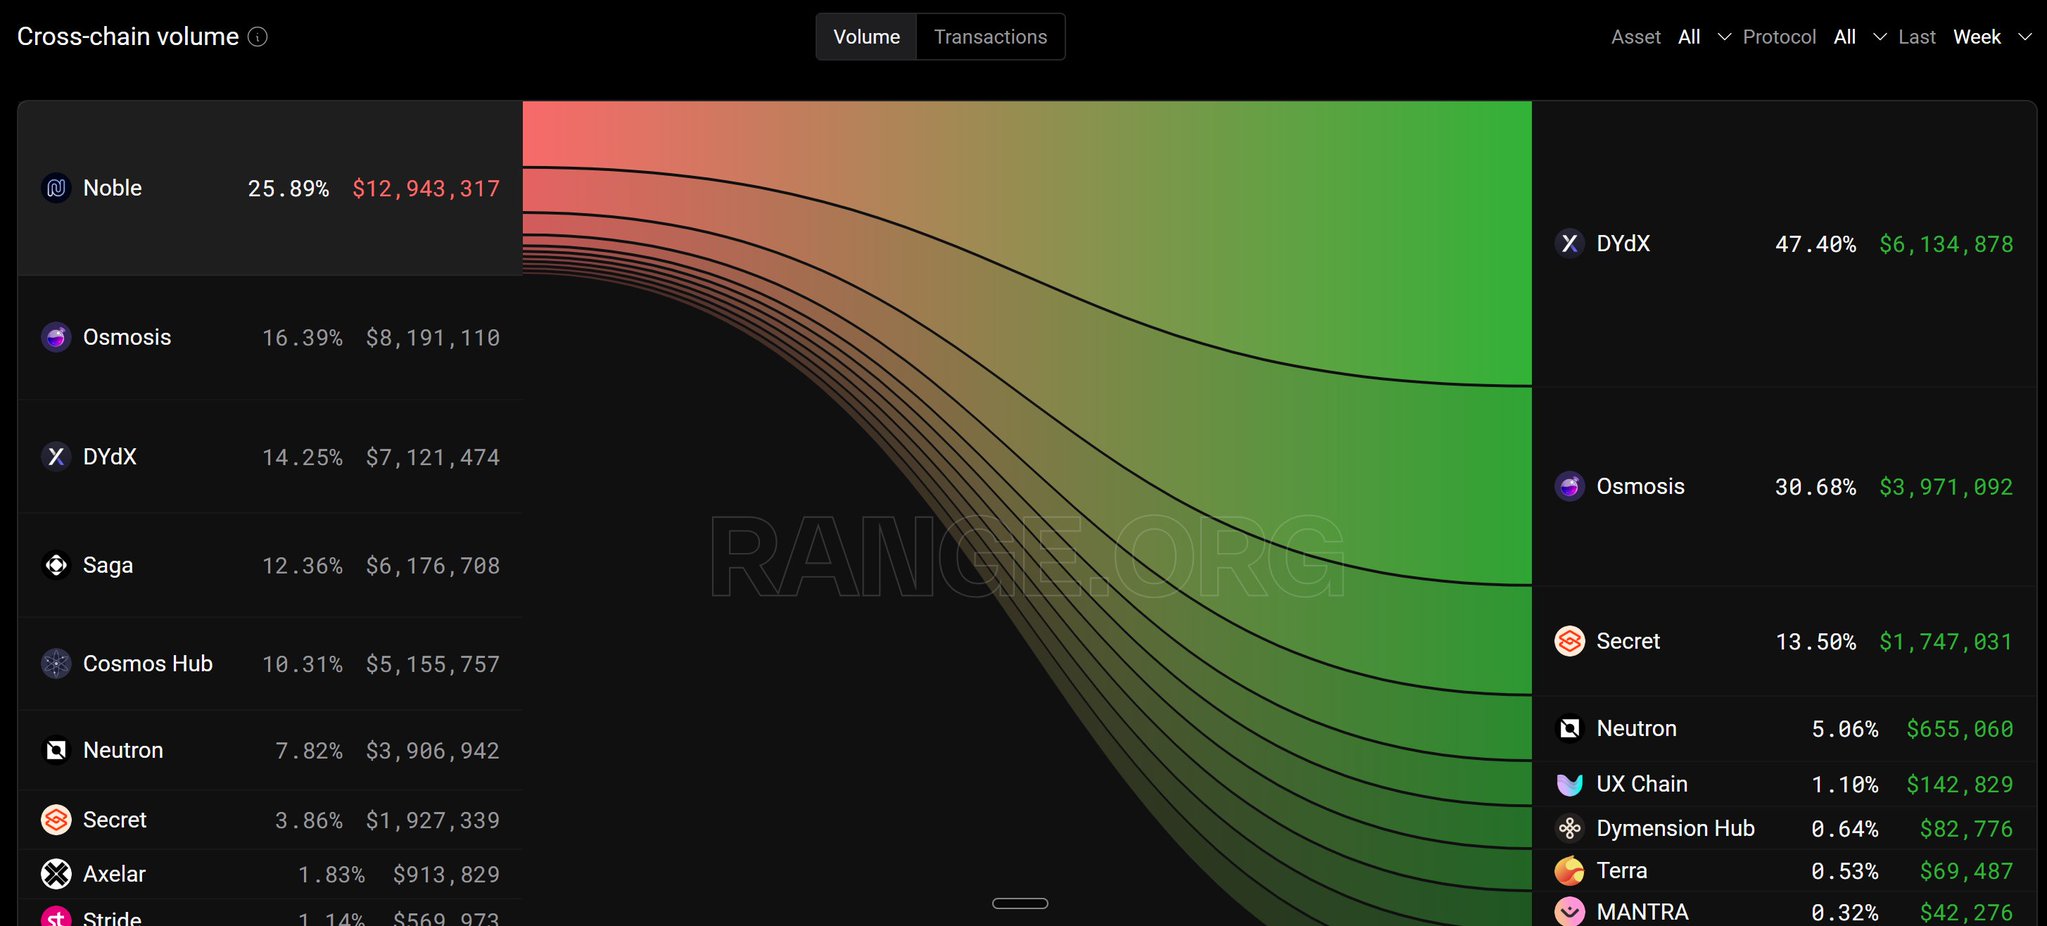This screenshot has height=926, width=2047.
Task: Click the $655,060 Neutron destination volume
Action: (x=1960, y=729)
